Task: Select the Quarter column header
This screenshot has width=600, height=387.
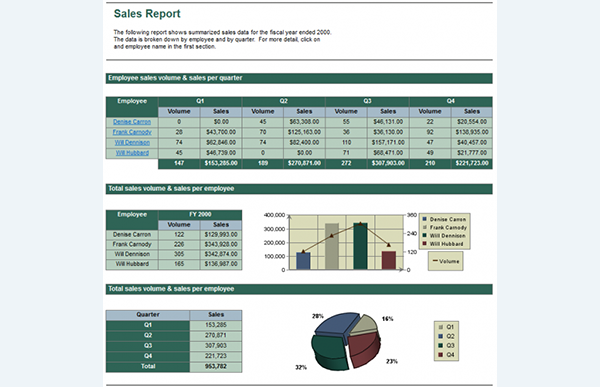Action: tap(148, 315)
